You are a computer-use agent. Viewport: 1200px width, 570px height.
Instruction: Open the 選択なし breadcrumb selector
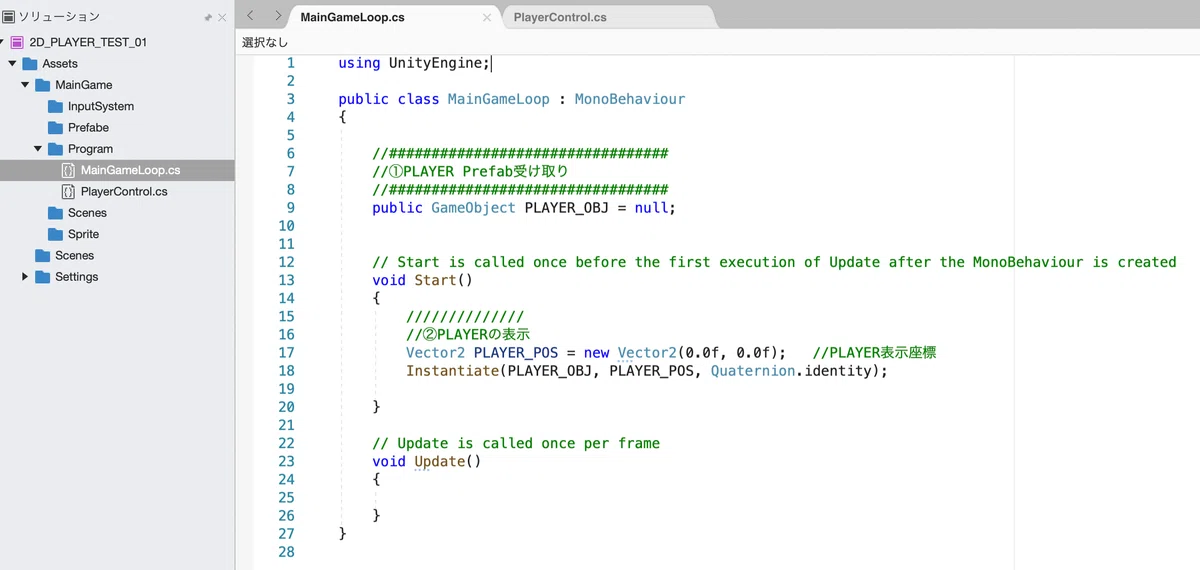pos(265,43)
